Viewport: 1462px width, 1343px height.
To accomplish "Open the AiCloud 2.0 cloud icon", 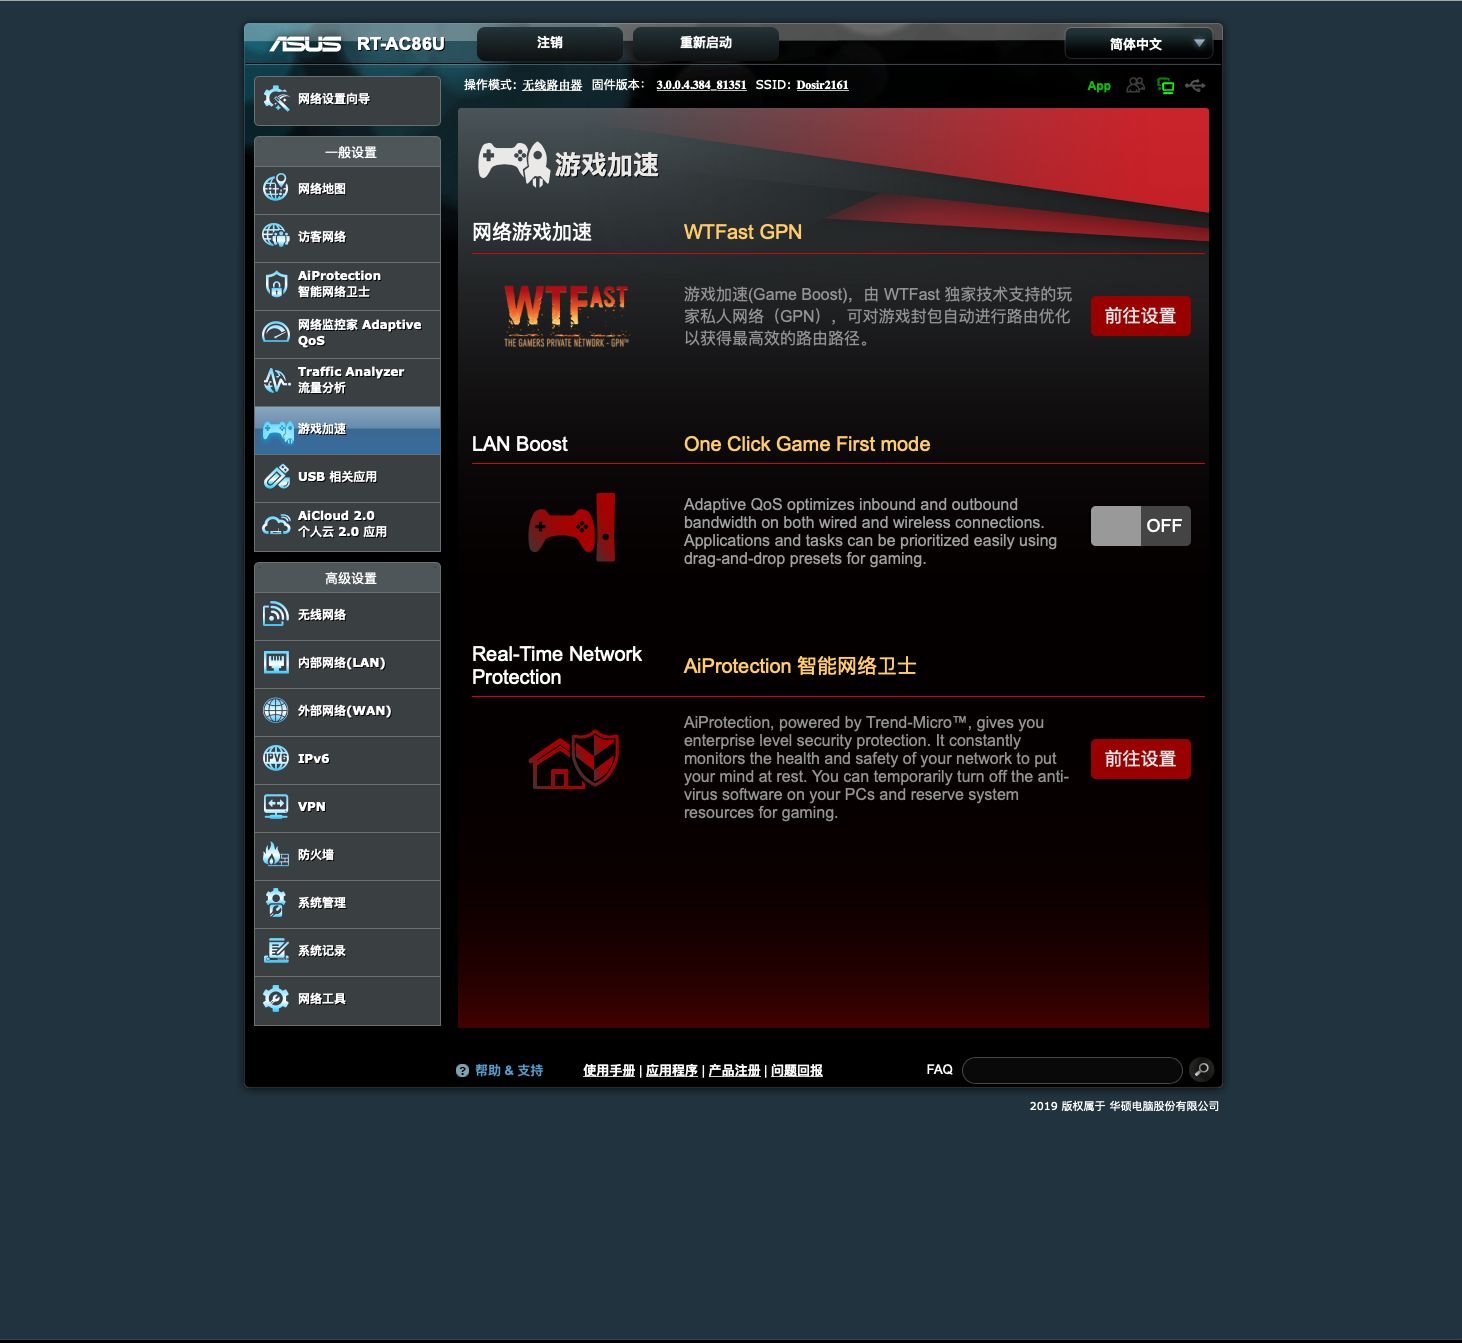I will point(276,524).
